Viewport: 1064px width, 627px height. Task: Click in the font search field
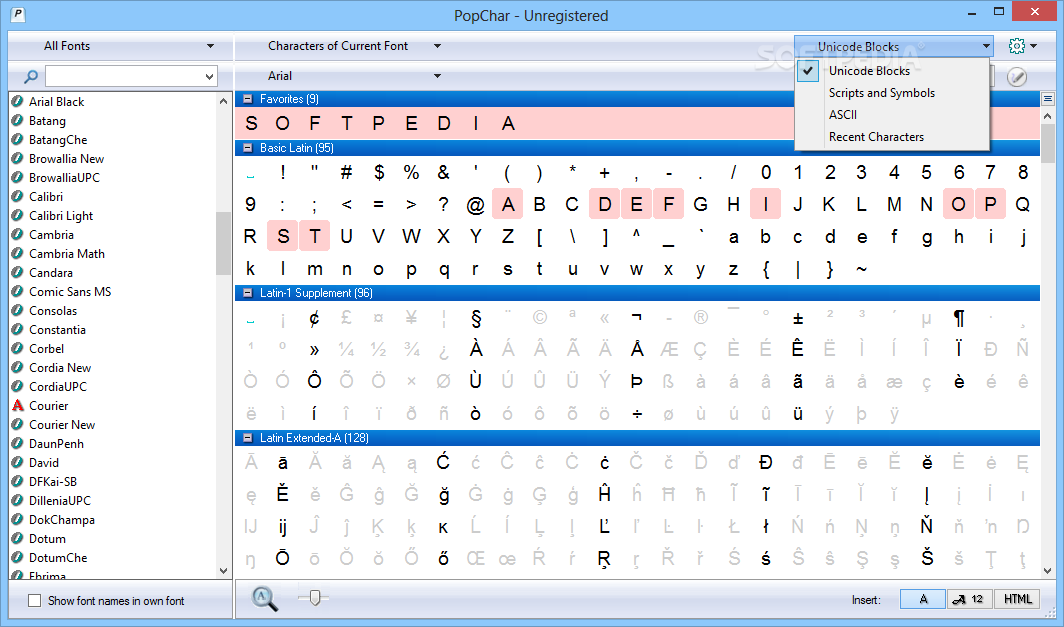pos(124,77)
